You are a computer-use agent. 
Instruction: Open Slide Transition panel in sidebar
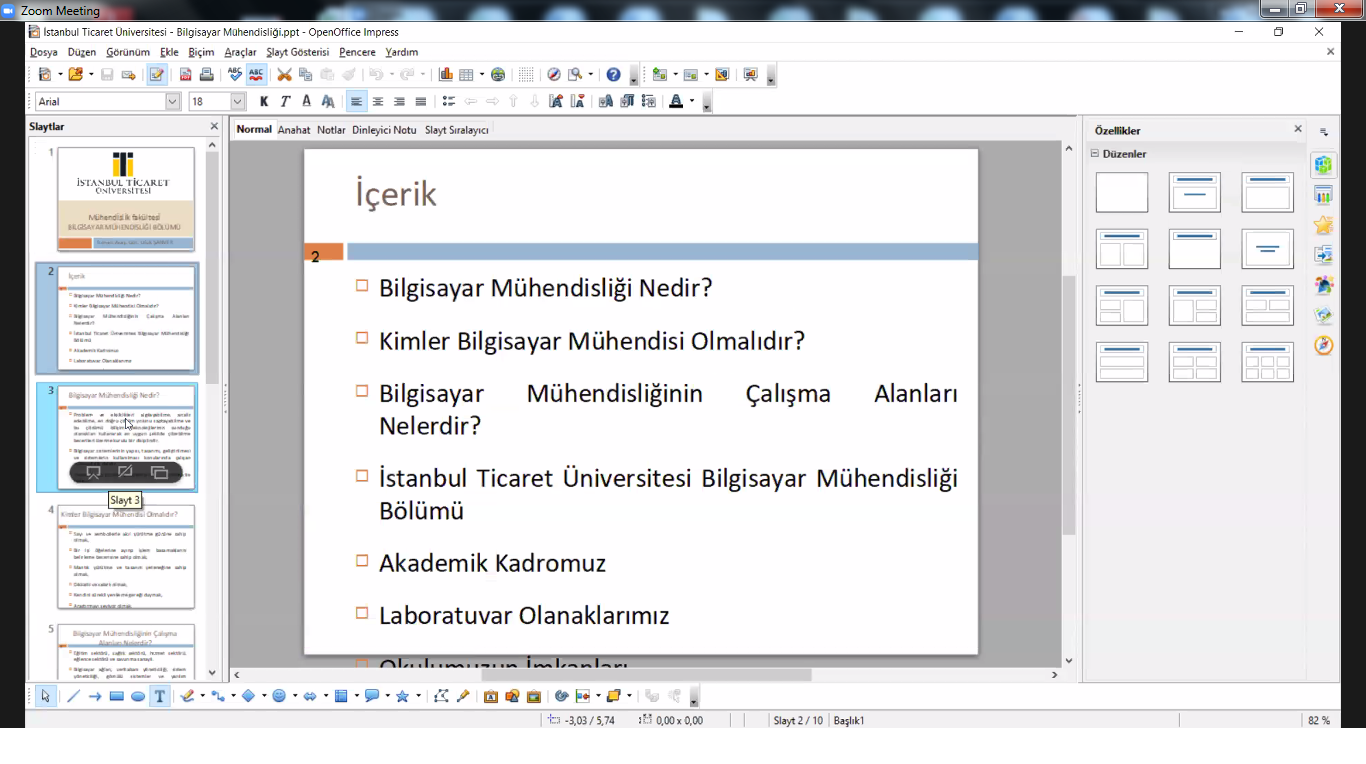[x=1324, y=255]
